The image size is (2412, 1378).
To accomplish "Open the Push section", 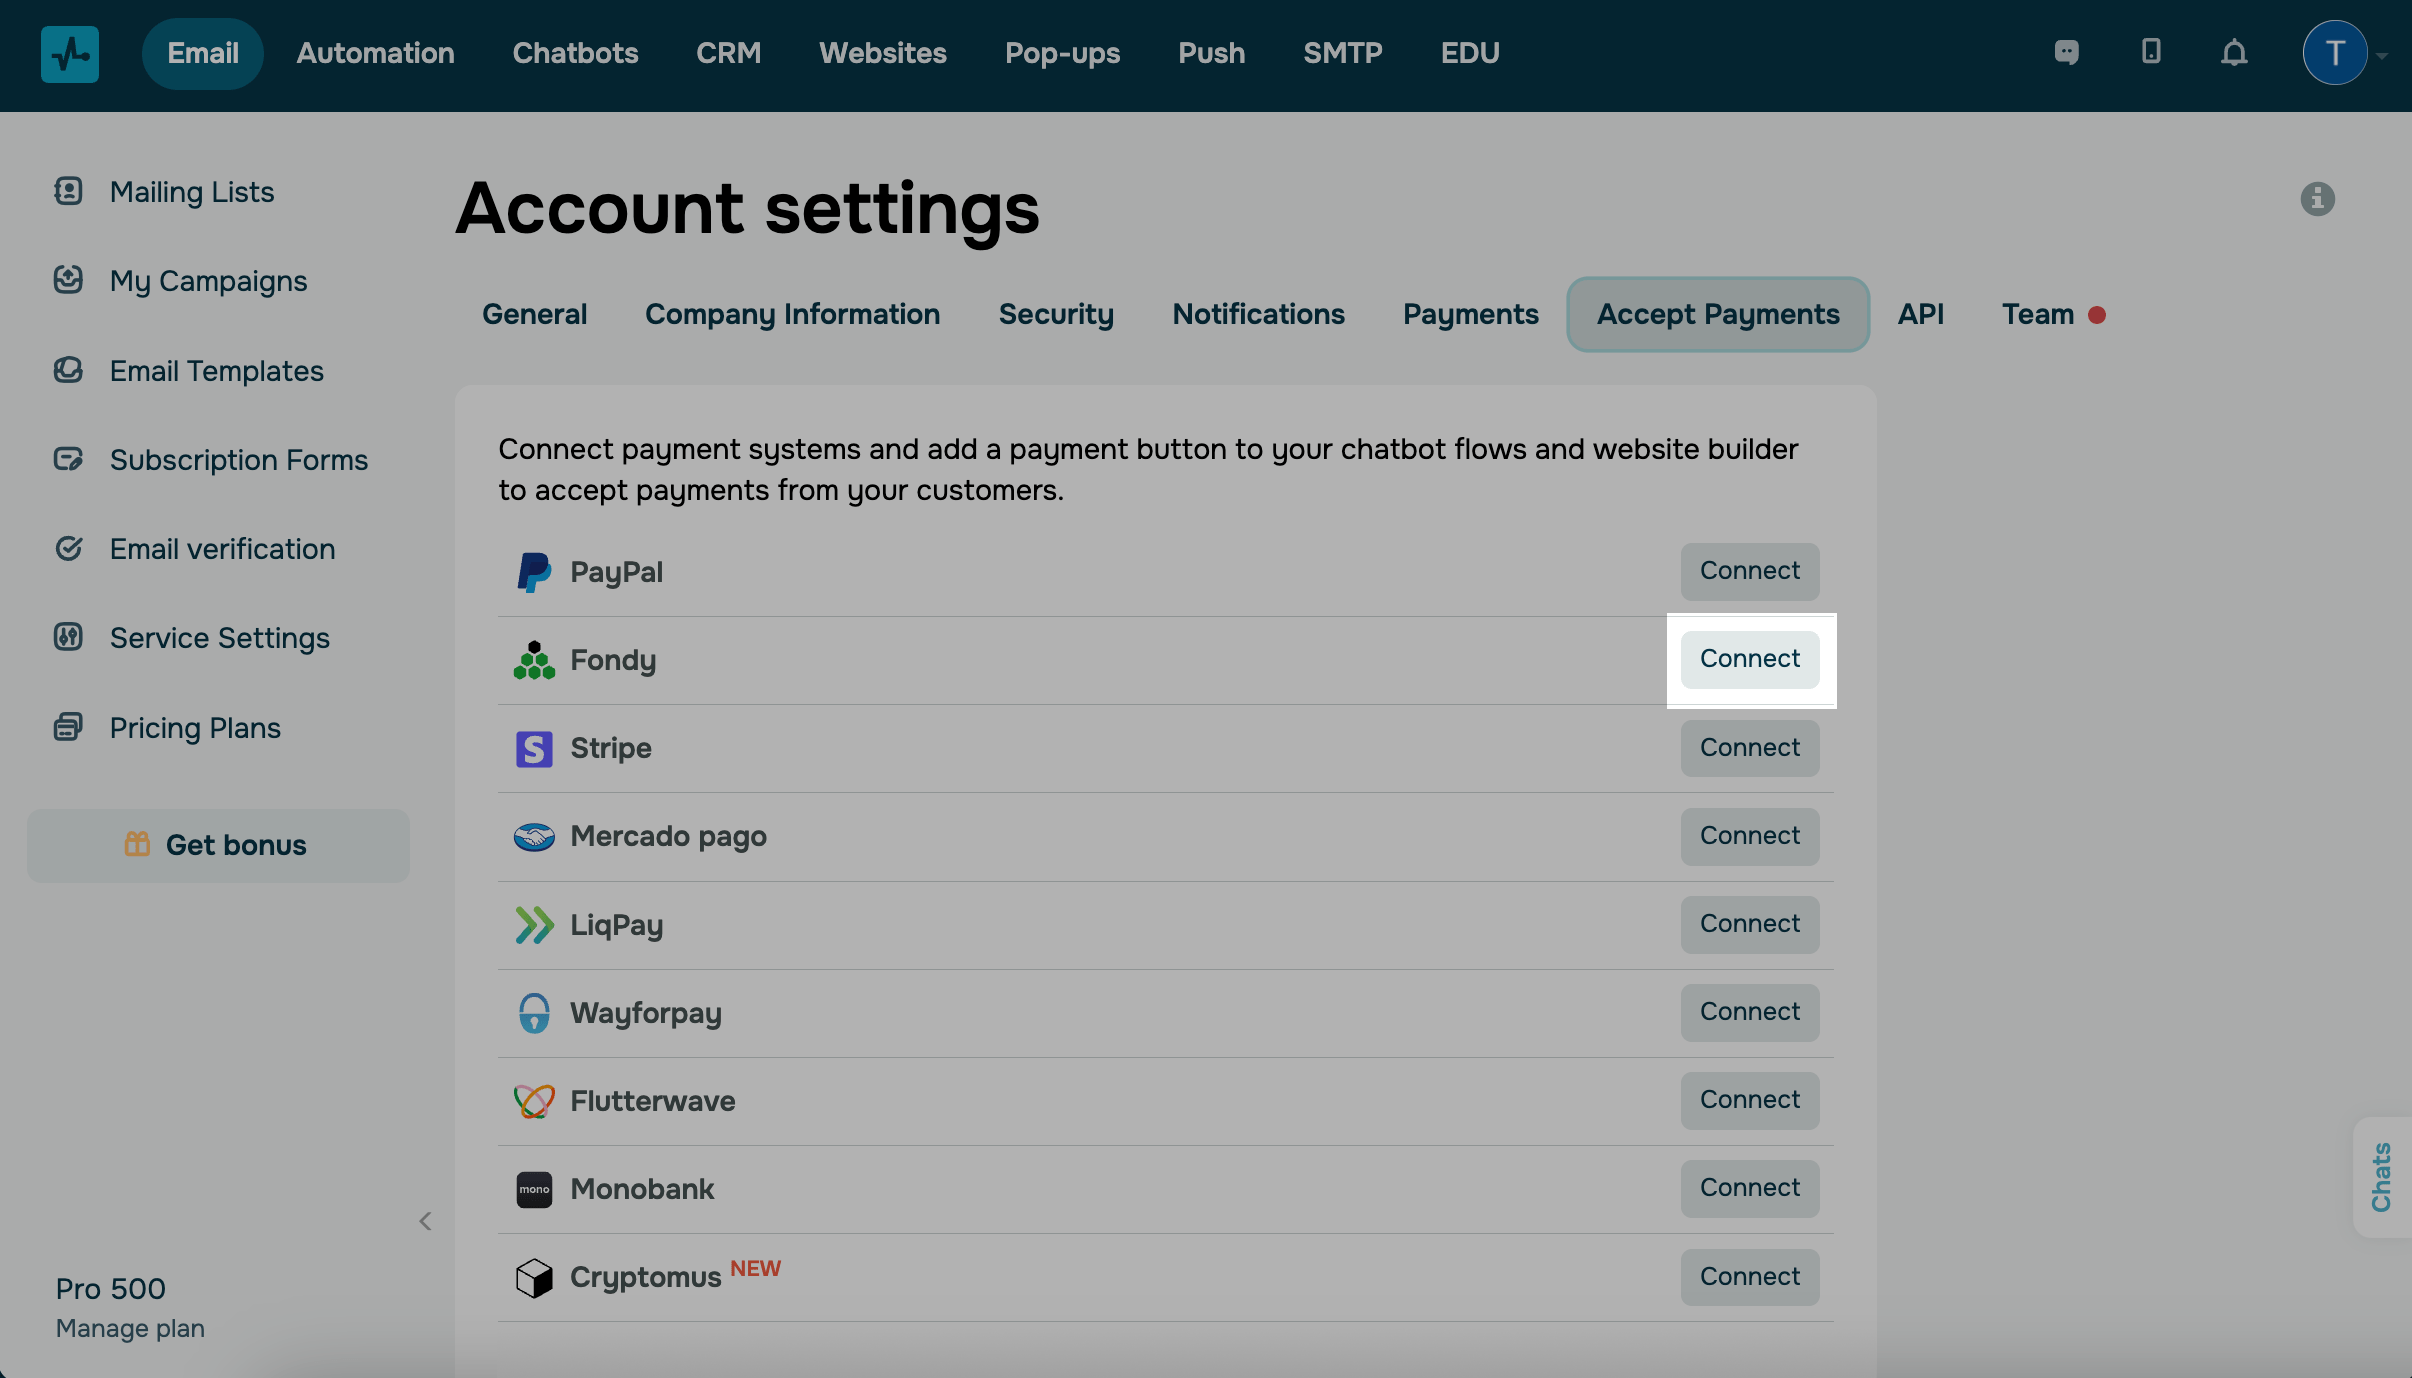I will pyautogui.click(x=1211, y=53).
